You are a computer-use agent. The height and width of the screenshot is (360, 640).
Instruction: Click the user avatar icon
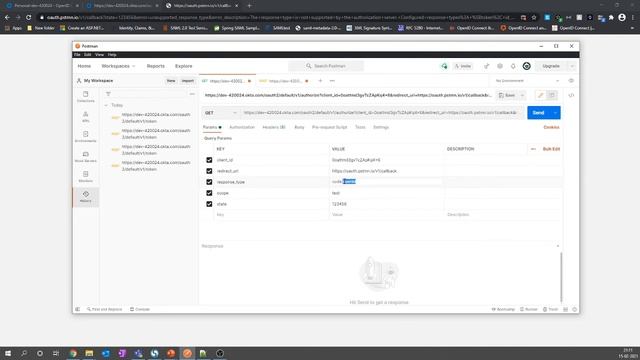pos(527,66)
